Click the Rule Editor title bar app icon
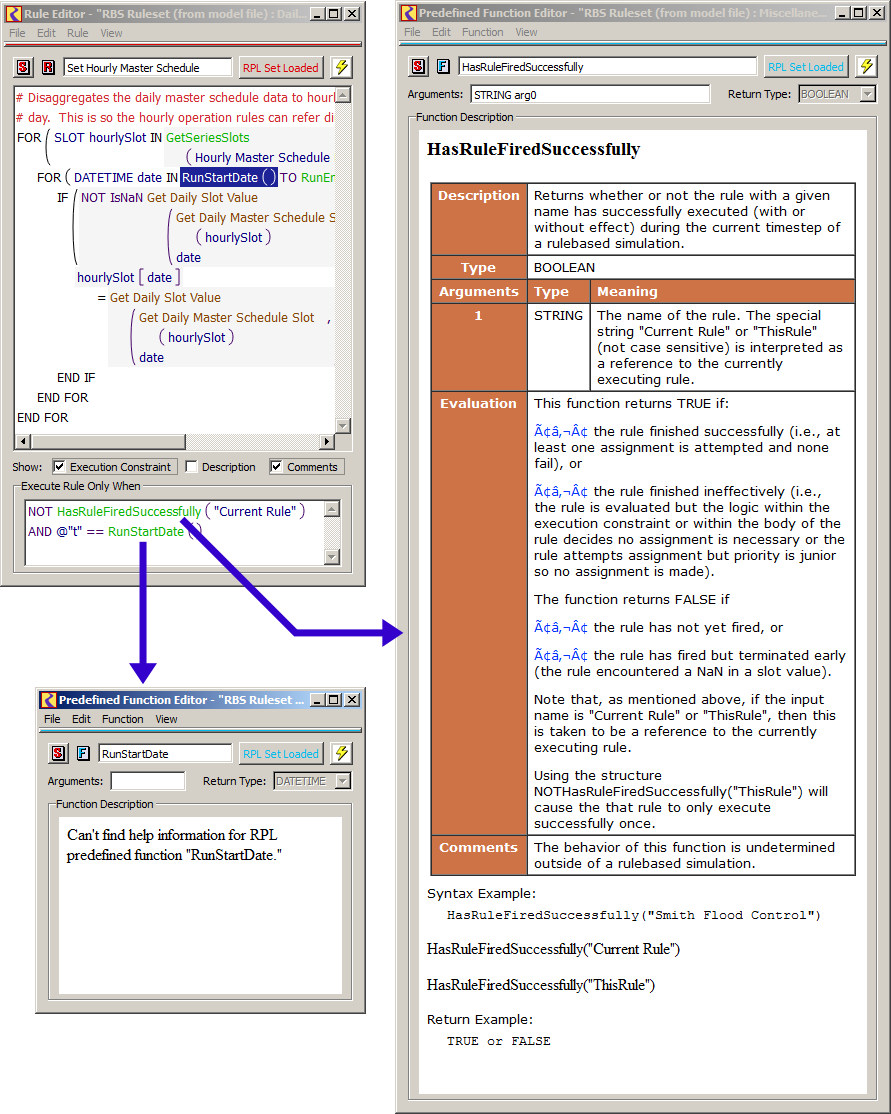The height and width of the screenshot is (1114, 891). pyautogui.click(x=13, y=13)
